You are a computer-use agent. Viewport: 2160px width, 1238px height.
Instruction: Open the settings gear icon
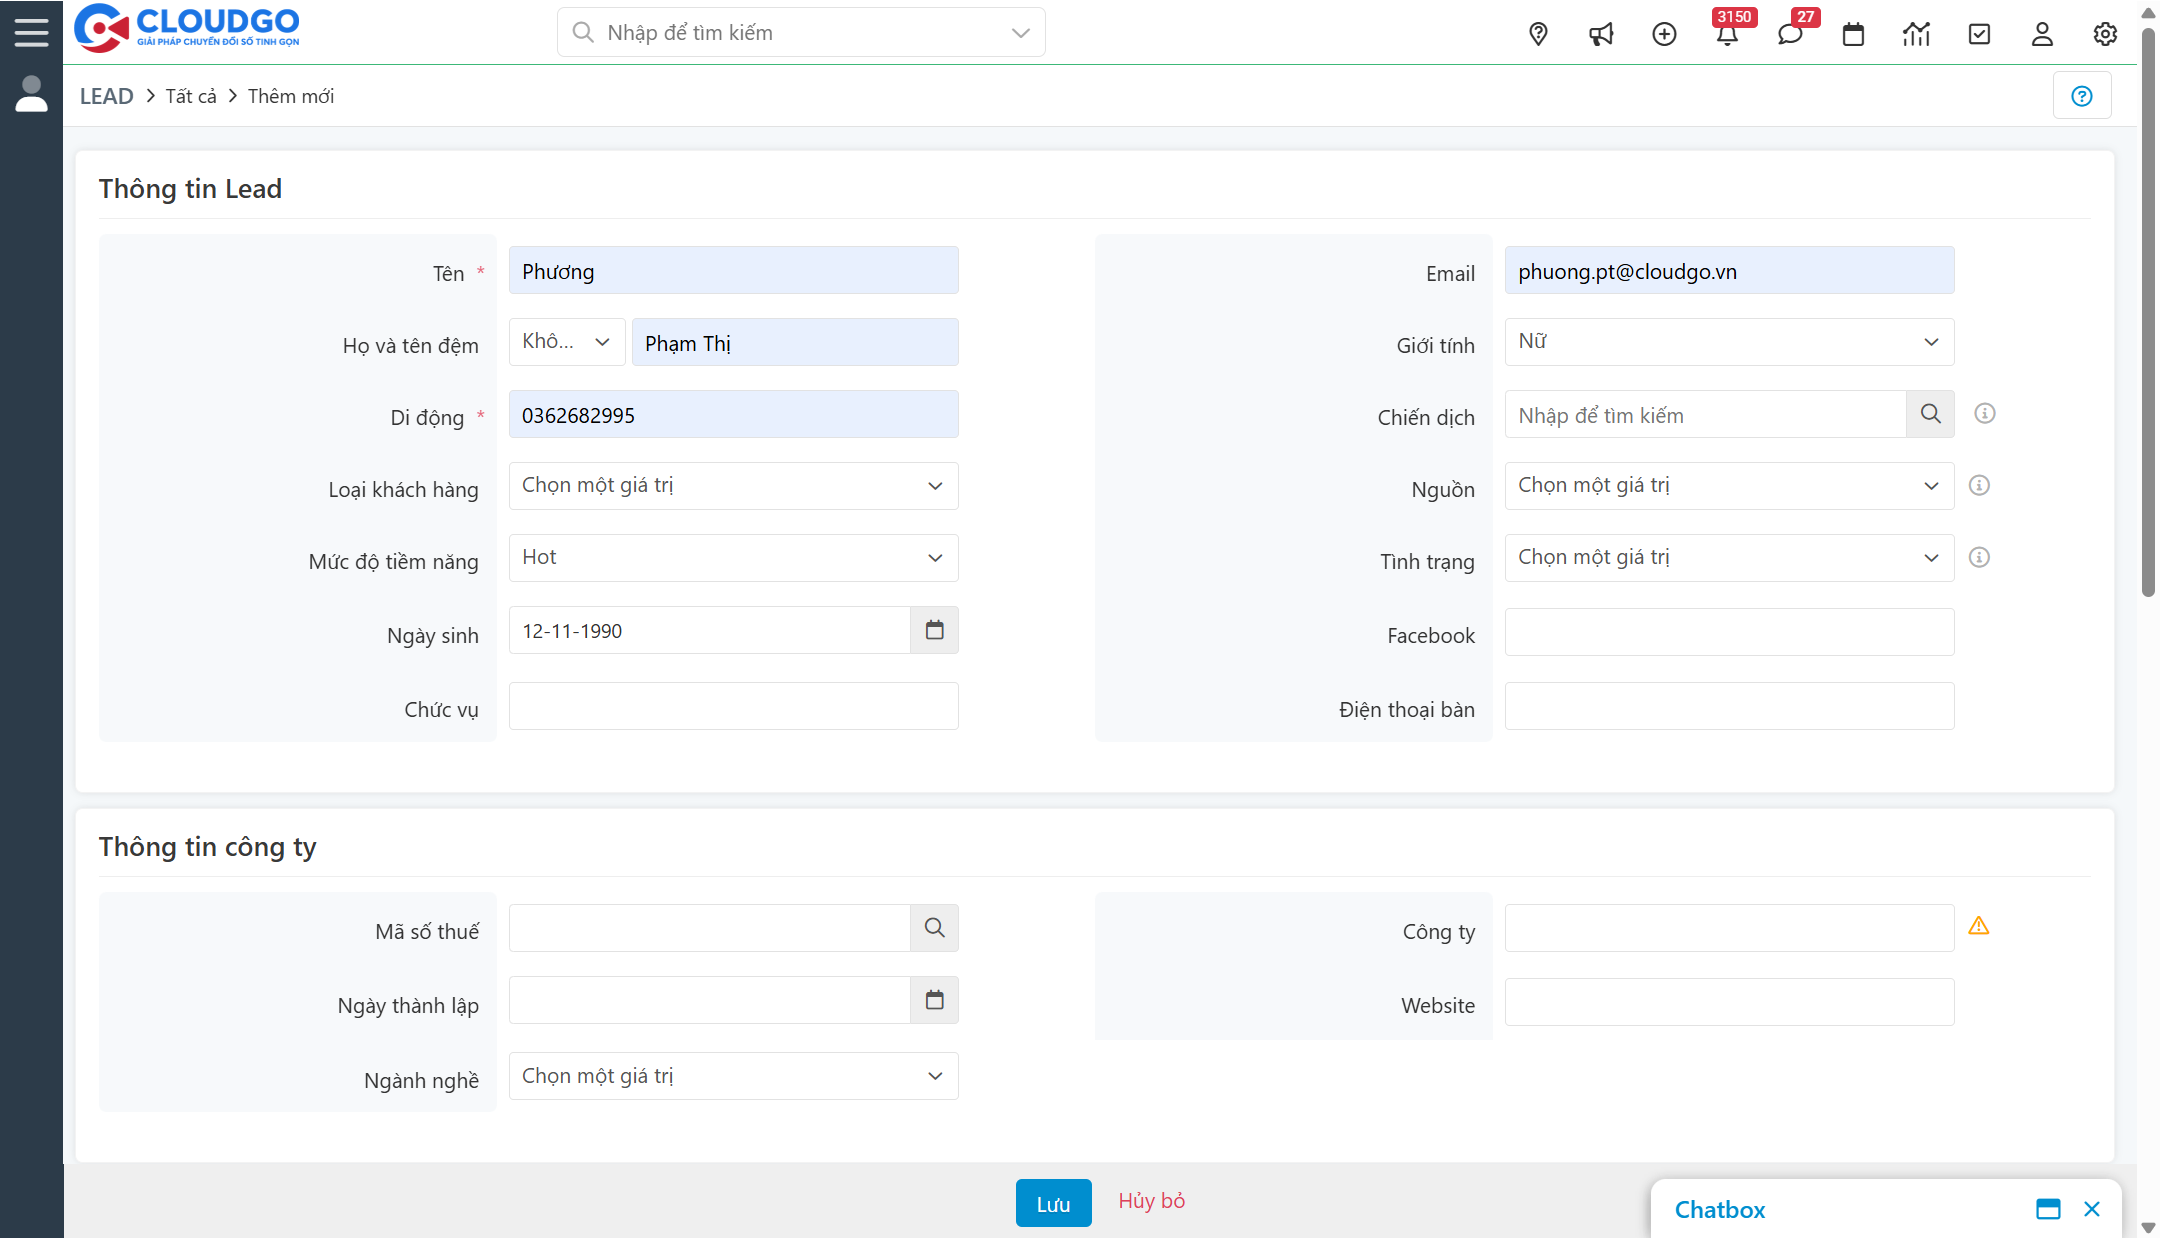coord(2105,34)
